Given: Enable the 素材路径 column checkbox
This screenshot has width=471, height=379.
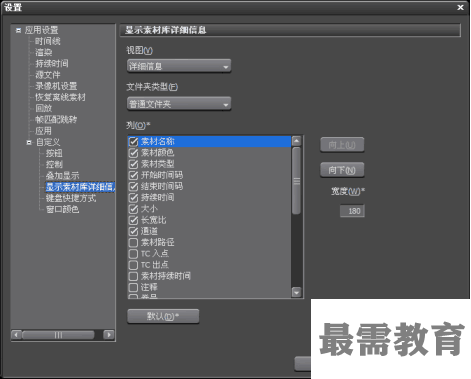Looking at the screenshot, I should coord(133,243).
